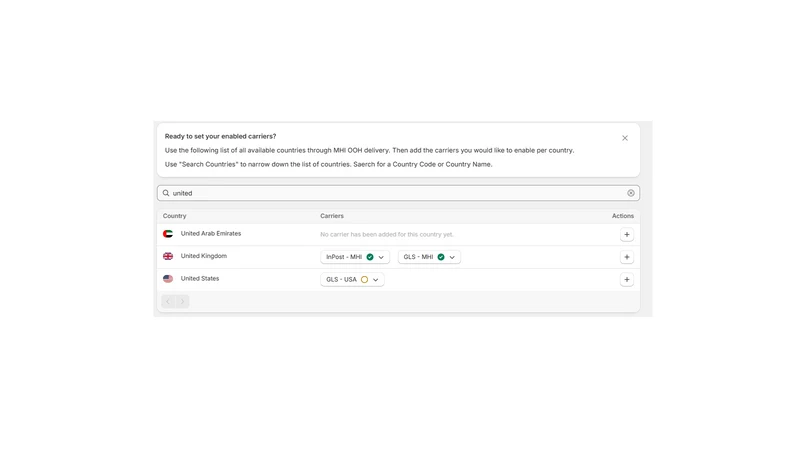Screen dimensions: 800x450
Task: Select the 'United States' country name
Action: (x=199, y=279)
